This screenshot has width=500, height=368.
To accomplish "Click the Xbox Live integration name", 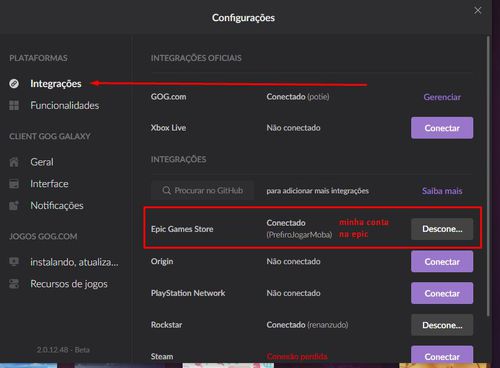I will 168,128.
